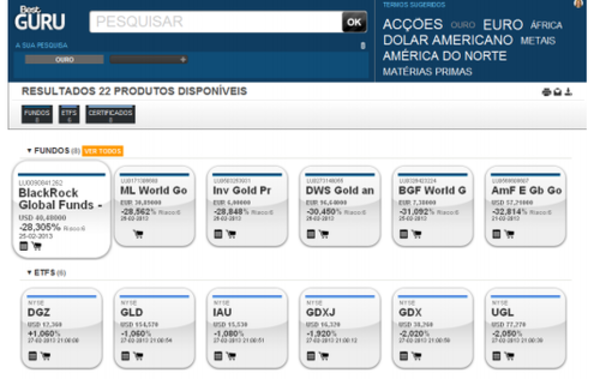Add AmF E Gb Go fund to cart
Image resolution: width=600 pixels, height=379 pixels.
point(509,234)
